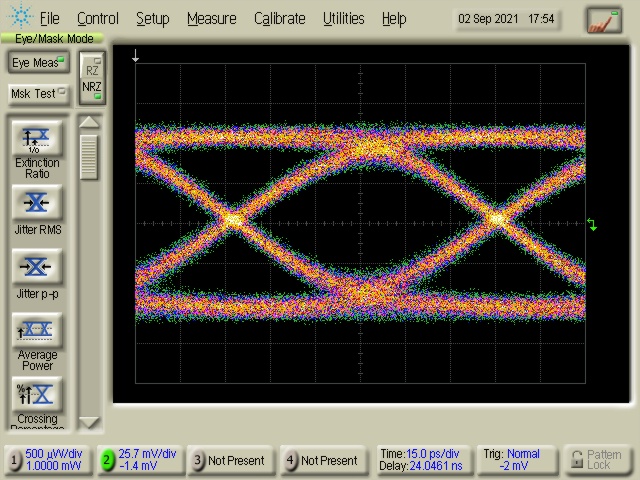Click the measurement toolbar scrollbar thumb

coord(89,155)
